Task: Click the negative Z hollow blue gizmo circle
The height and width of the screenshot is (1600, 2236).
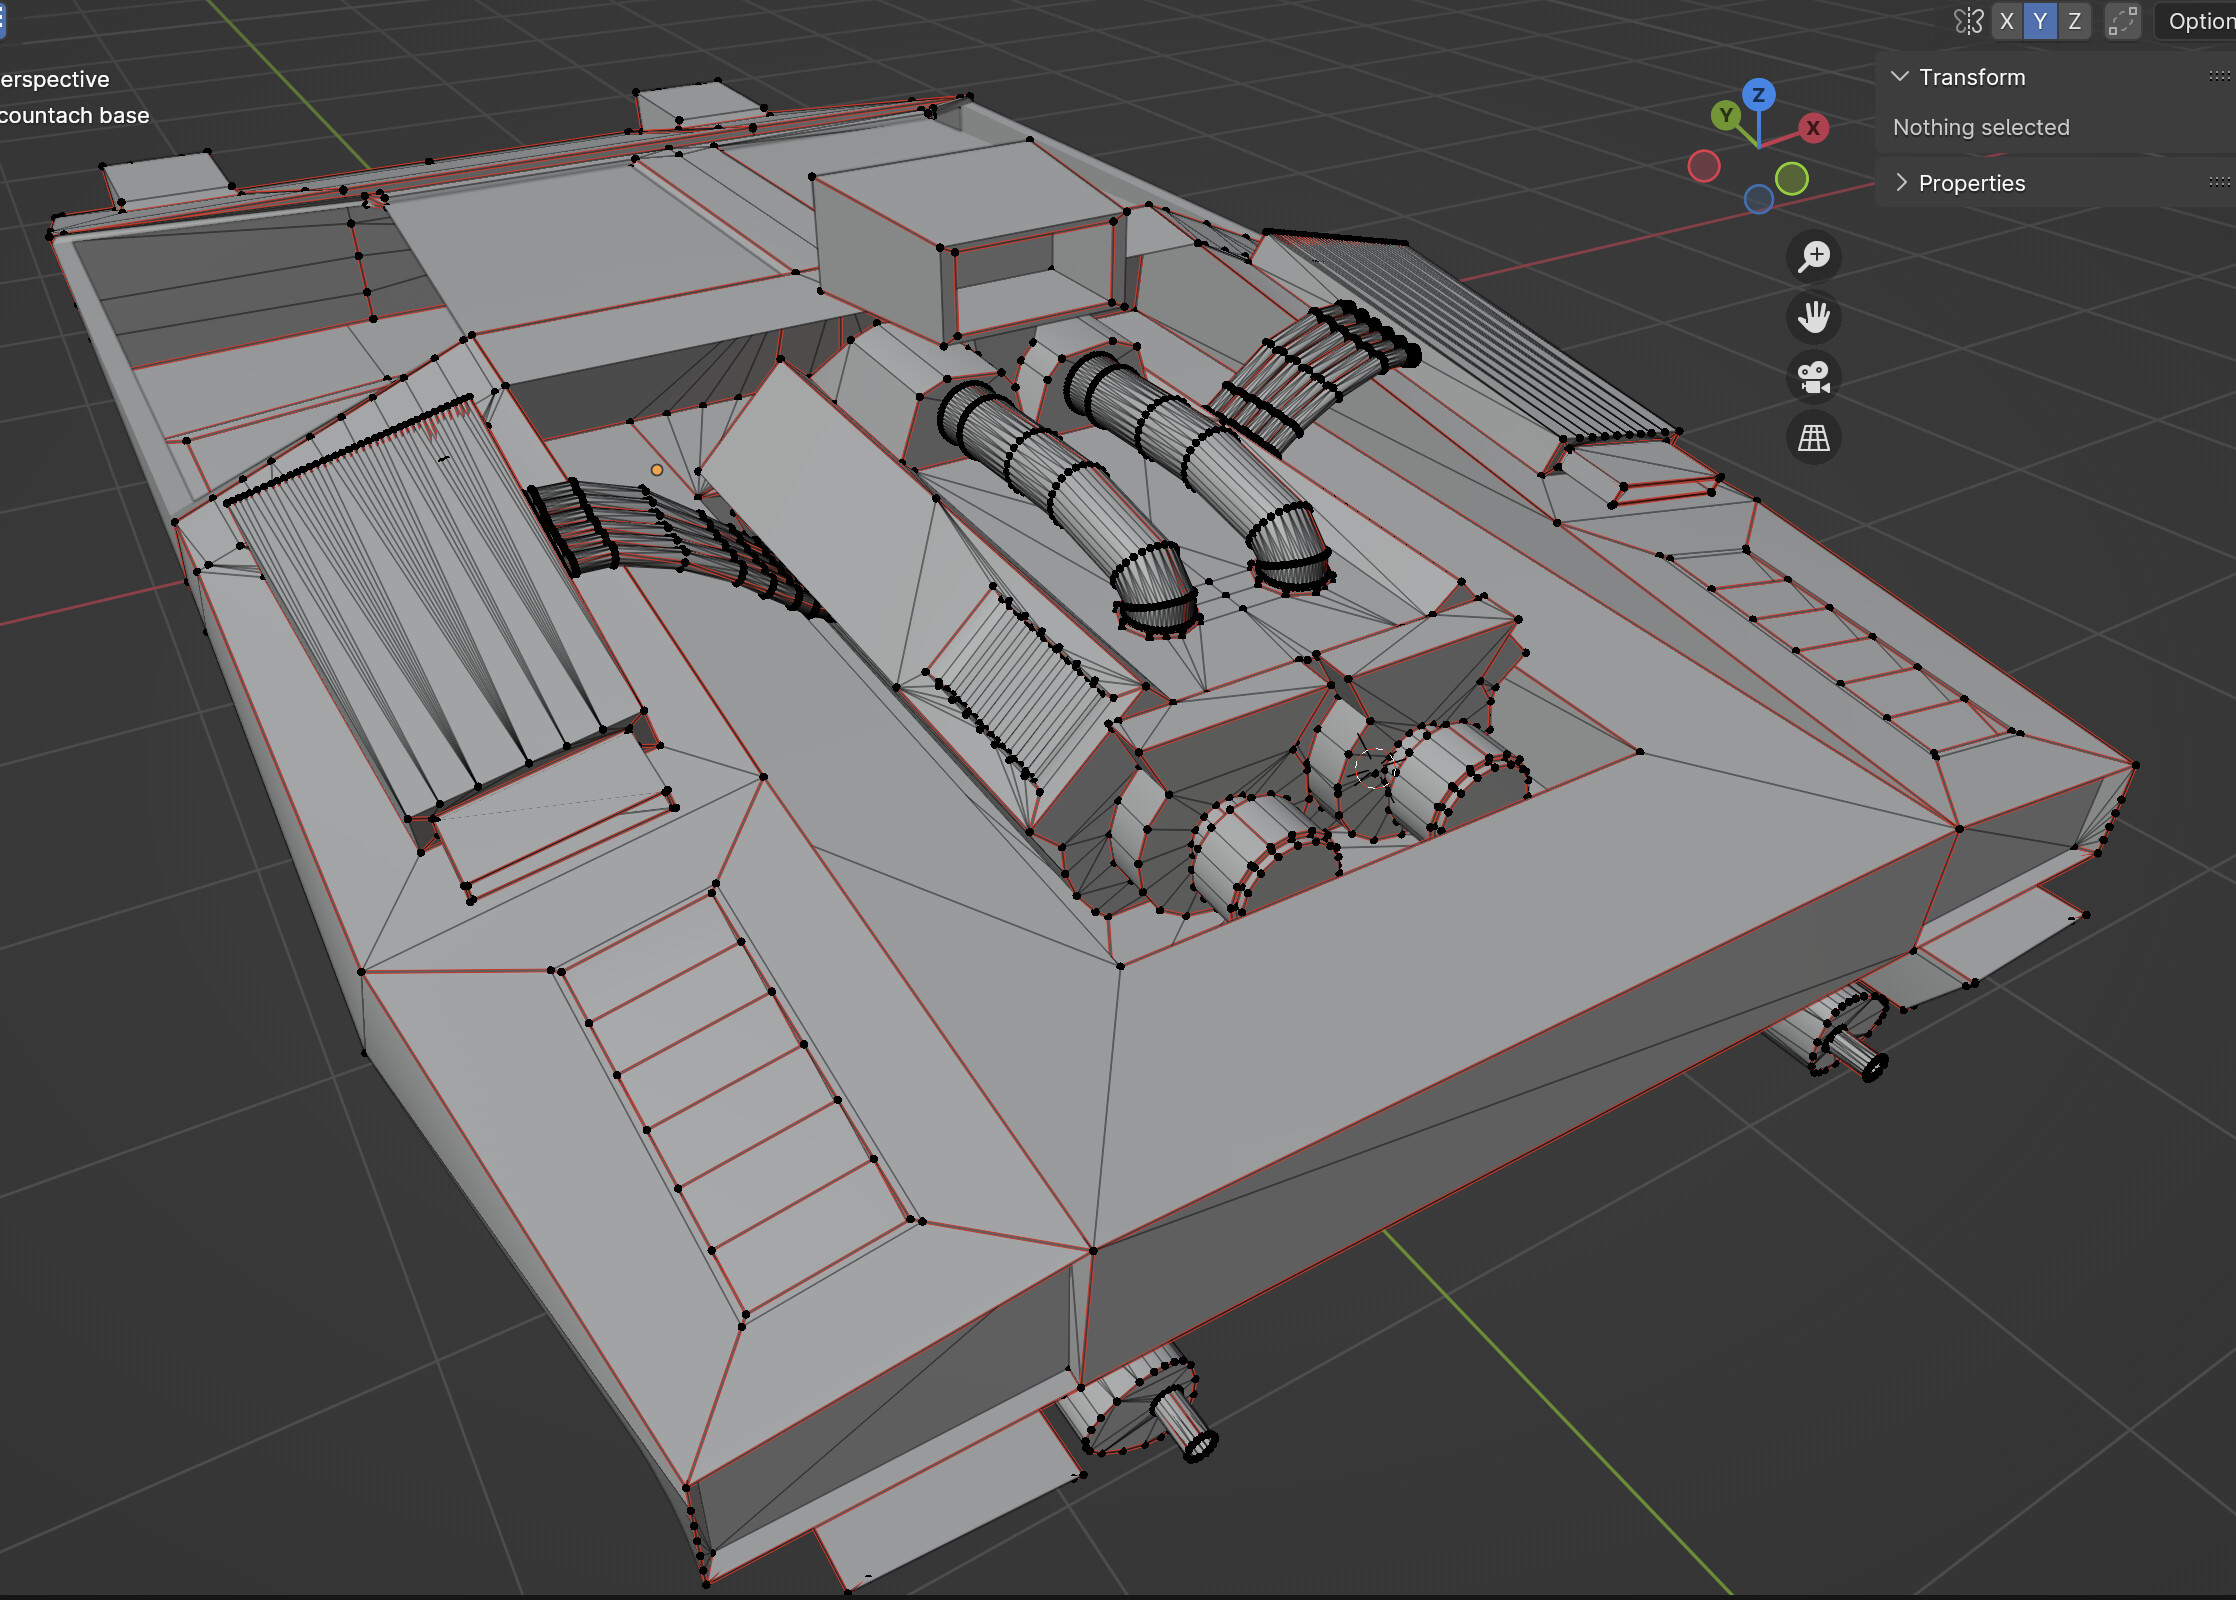Action: point(1758,199)
